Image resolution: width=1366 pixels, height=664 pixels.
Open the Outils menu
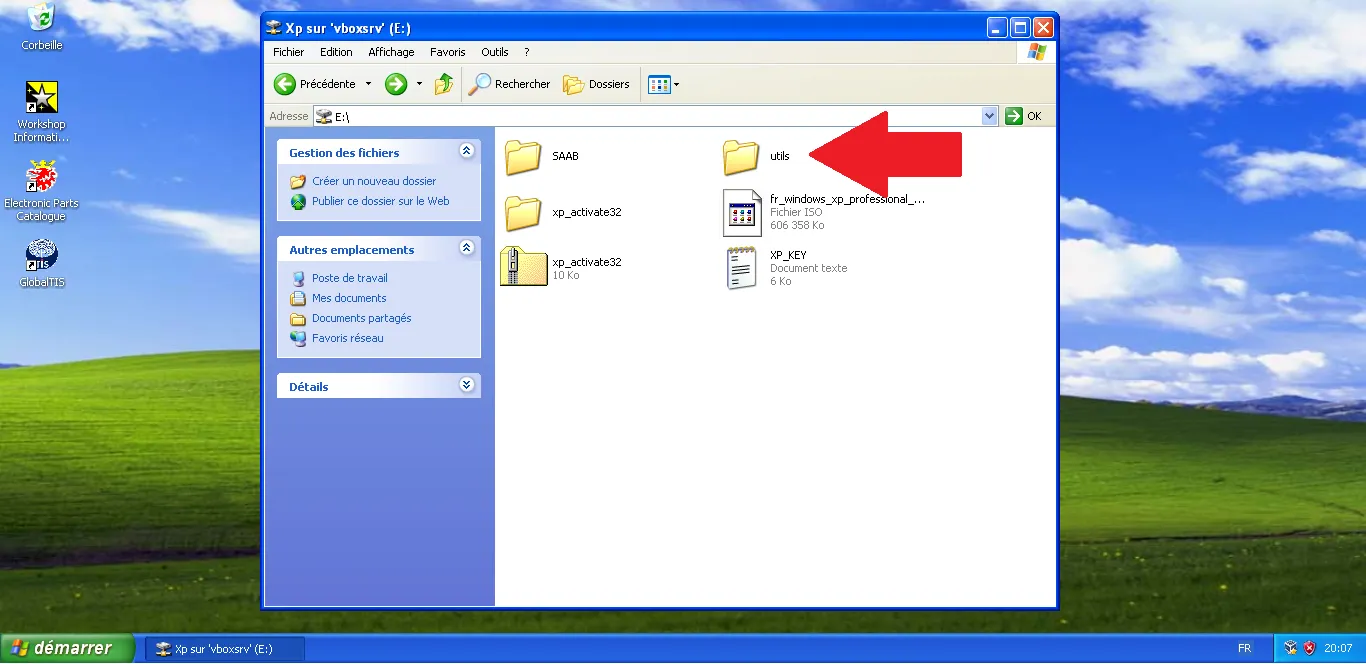click(x=494, y=52)
